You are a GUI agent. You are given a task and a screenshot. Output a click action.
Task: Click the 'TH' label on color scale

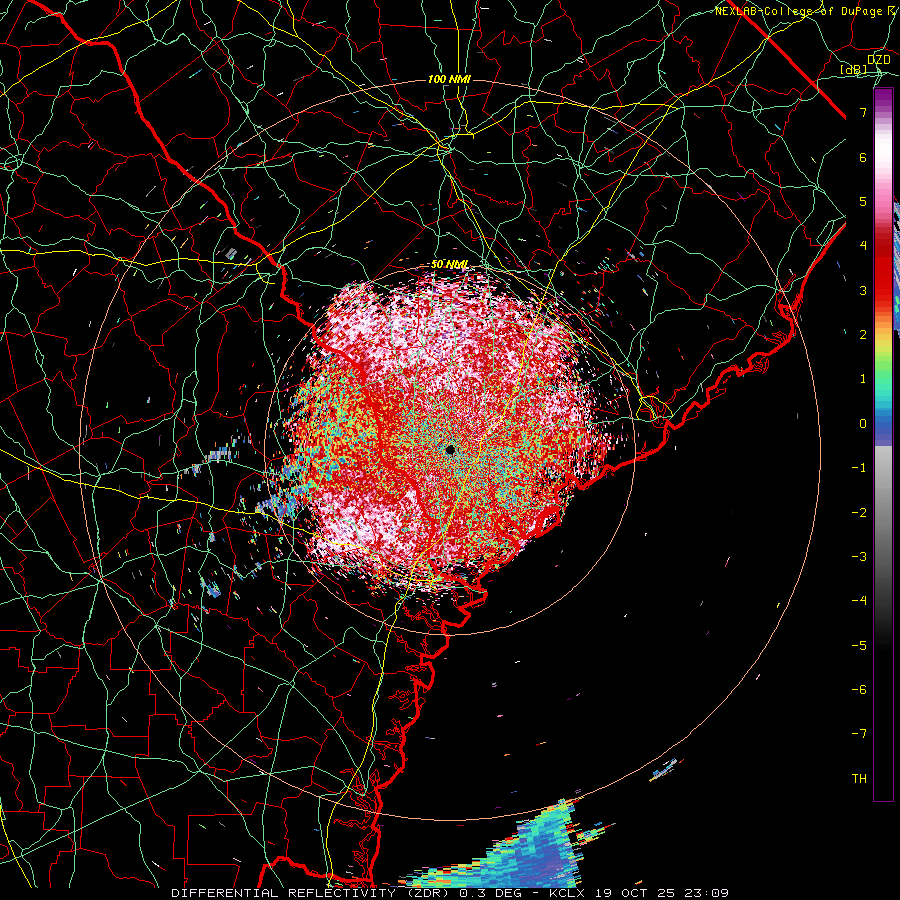859,779
